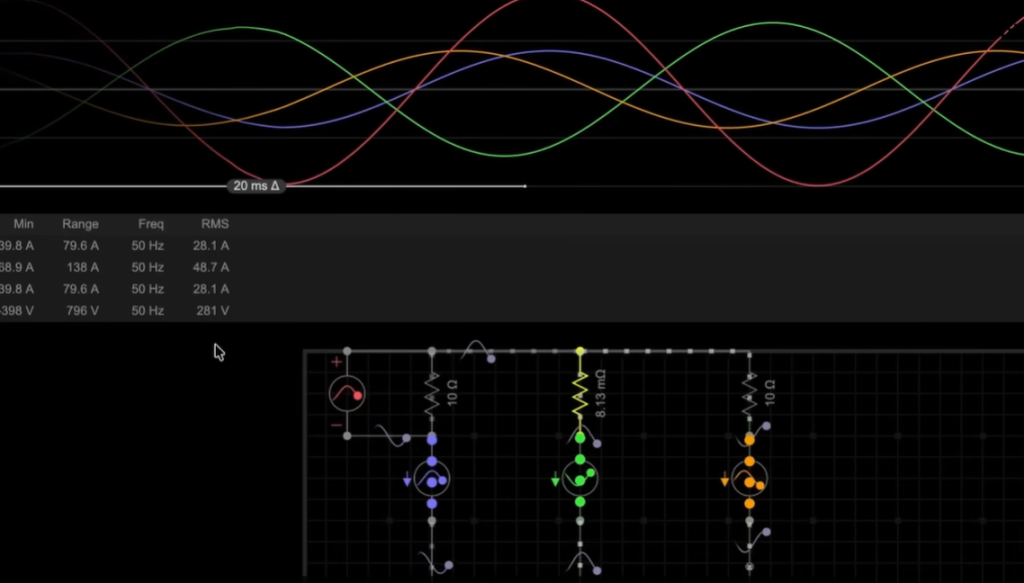Select the red AC voltage source
Screen dimensions: 1024x583
click(347, 394)
